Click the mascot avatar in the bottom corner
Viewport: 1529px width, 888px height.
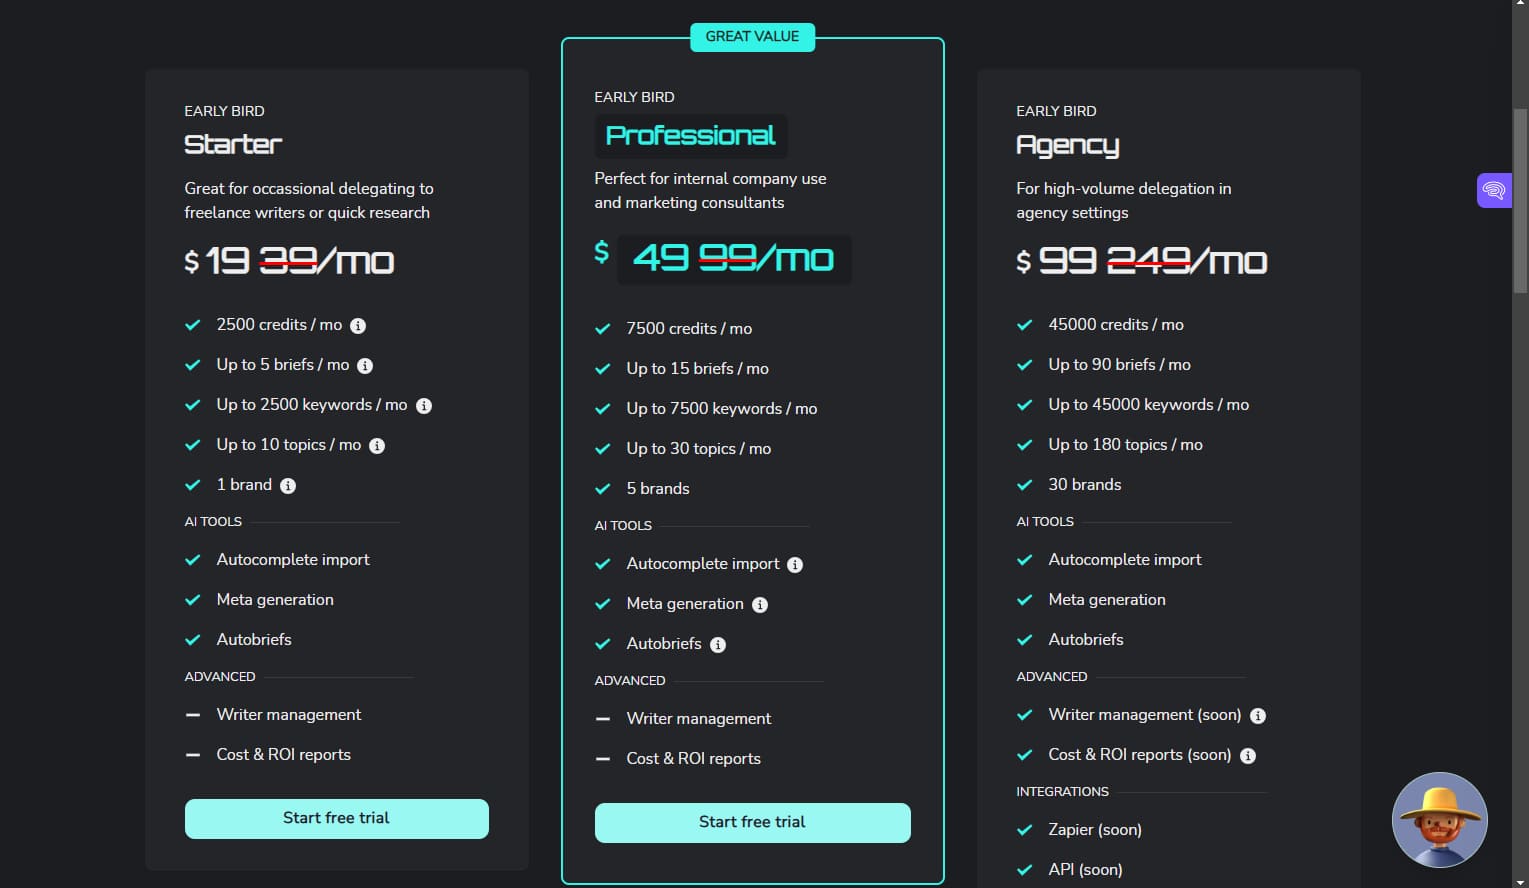click(1439, 819)
